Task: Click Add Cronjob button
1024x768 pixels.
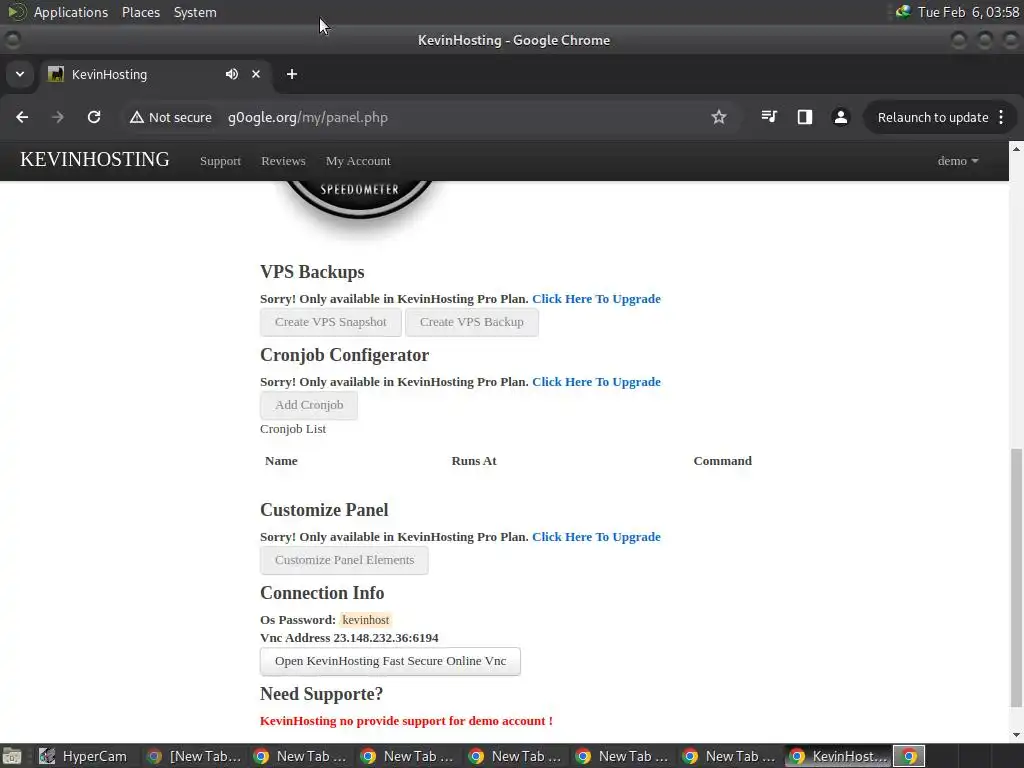Action: tap(309, 405)
